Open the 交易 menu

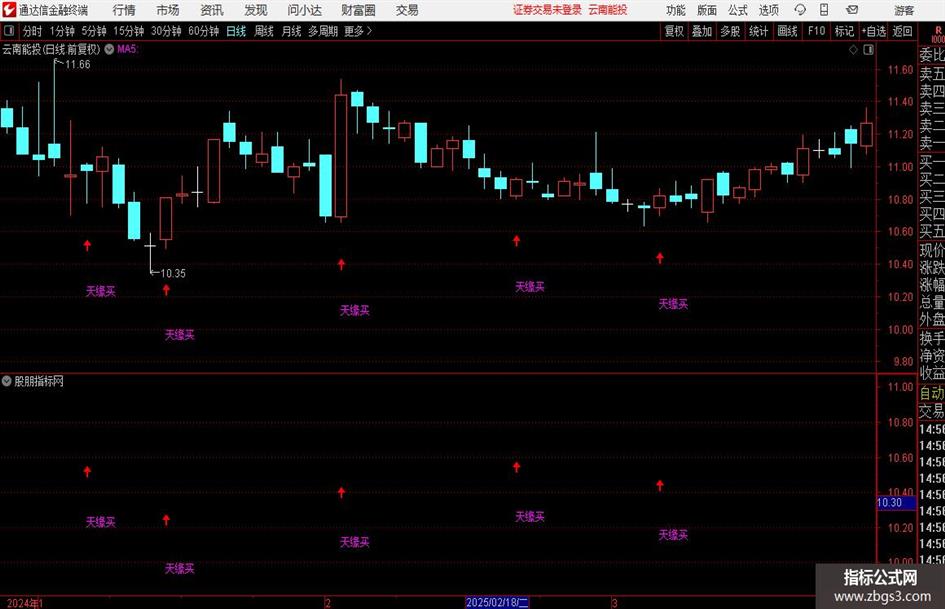(x=407, y=10)
